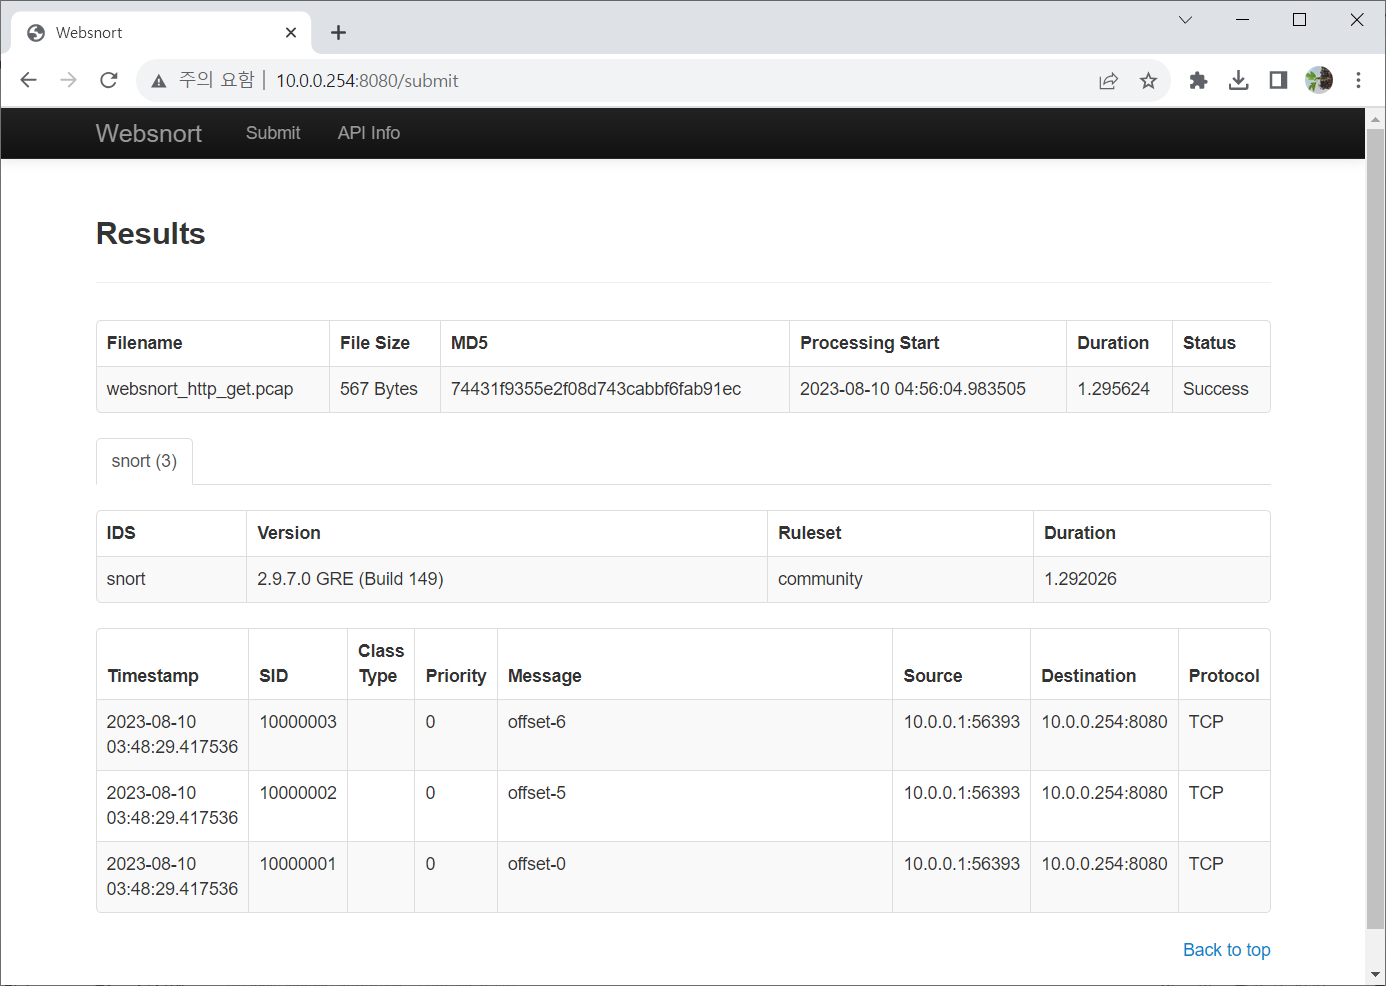The width and height of the screenshot is (1386, 986).
Task: Click the Results heading
Action: click(151, 234)
